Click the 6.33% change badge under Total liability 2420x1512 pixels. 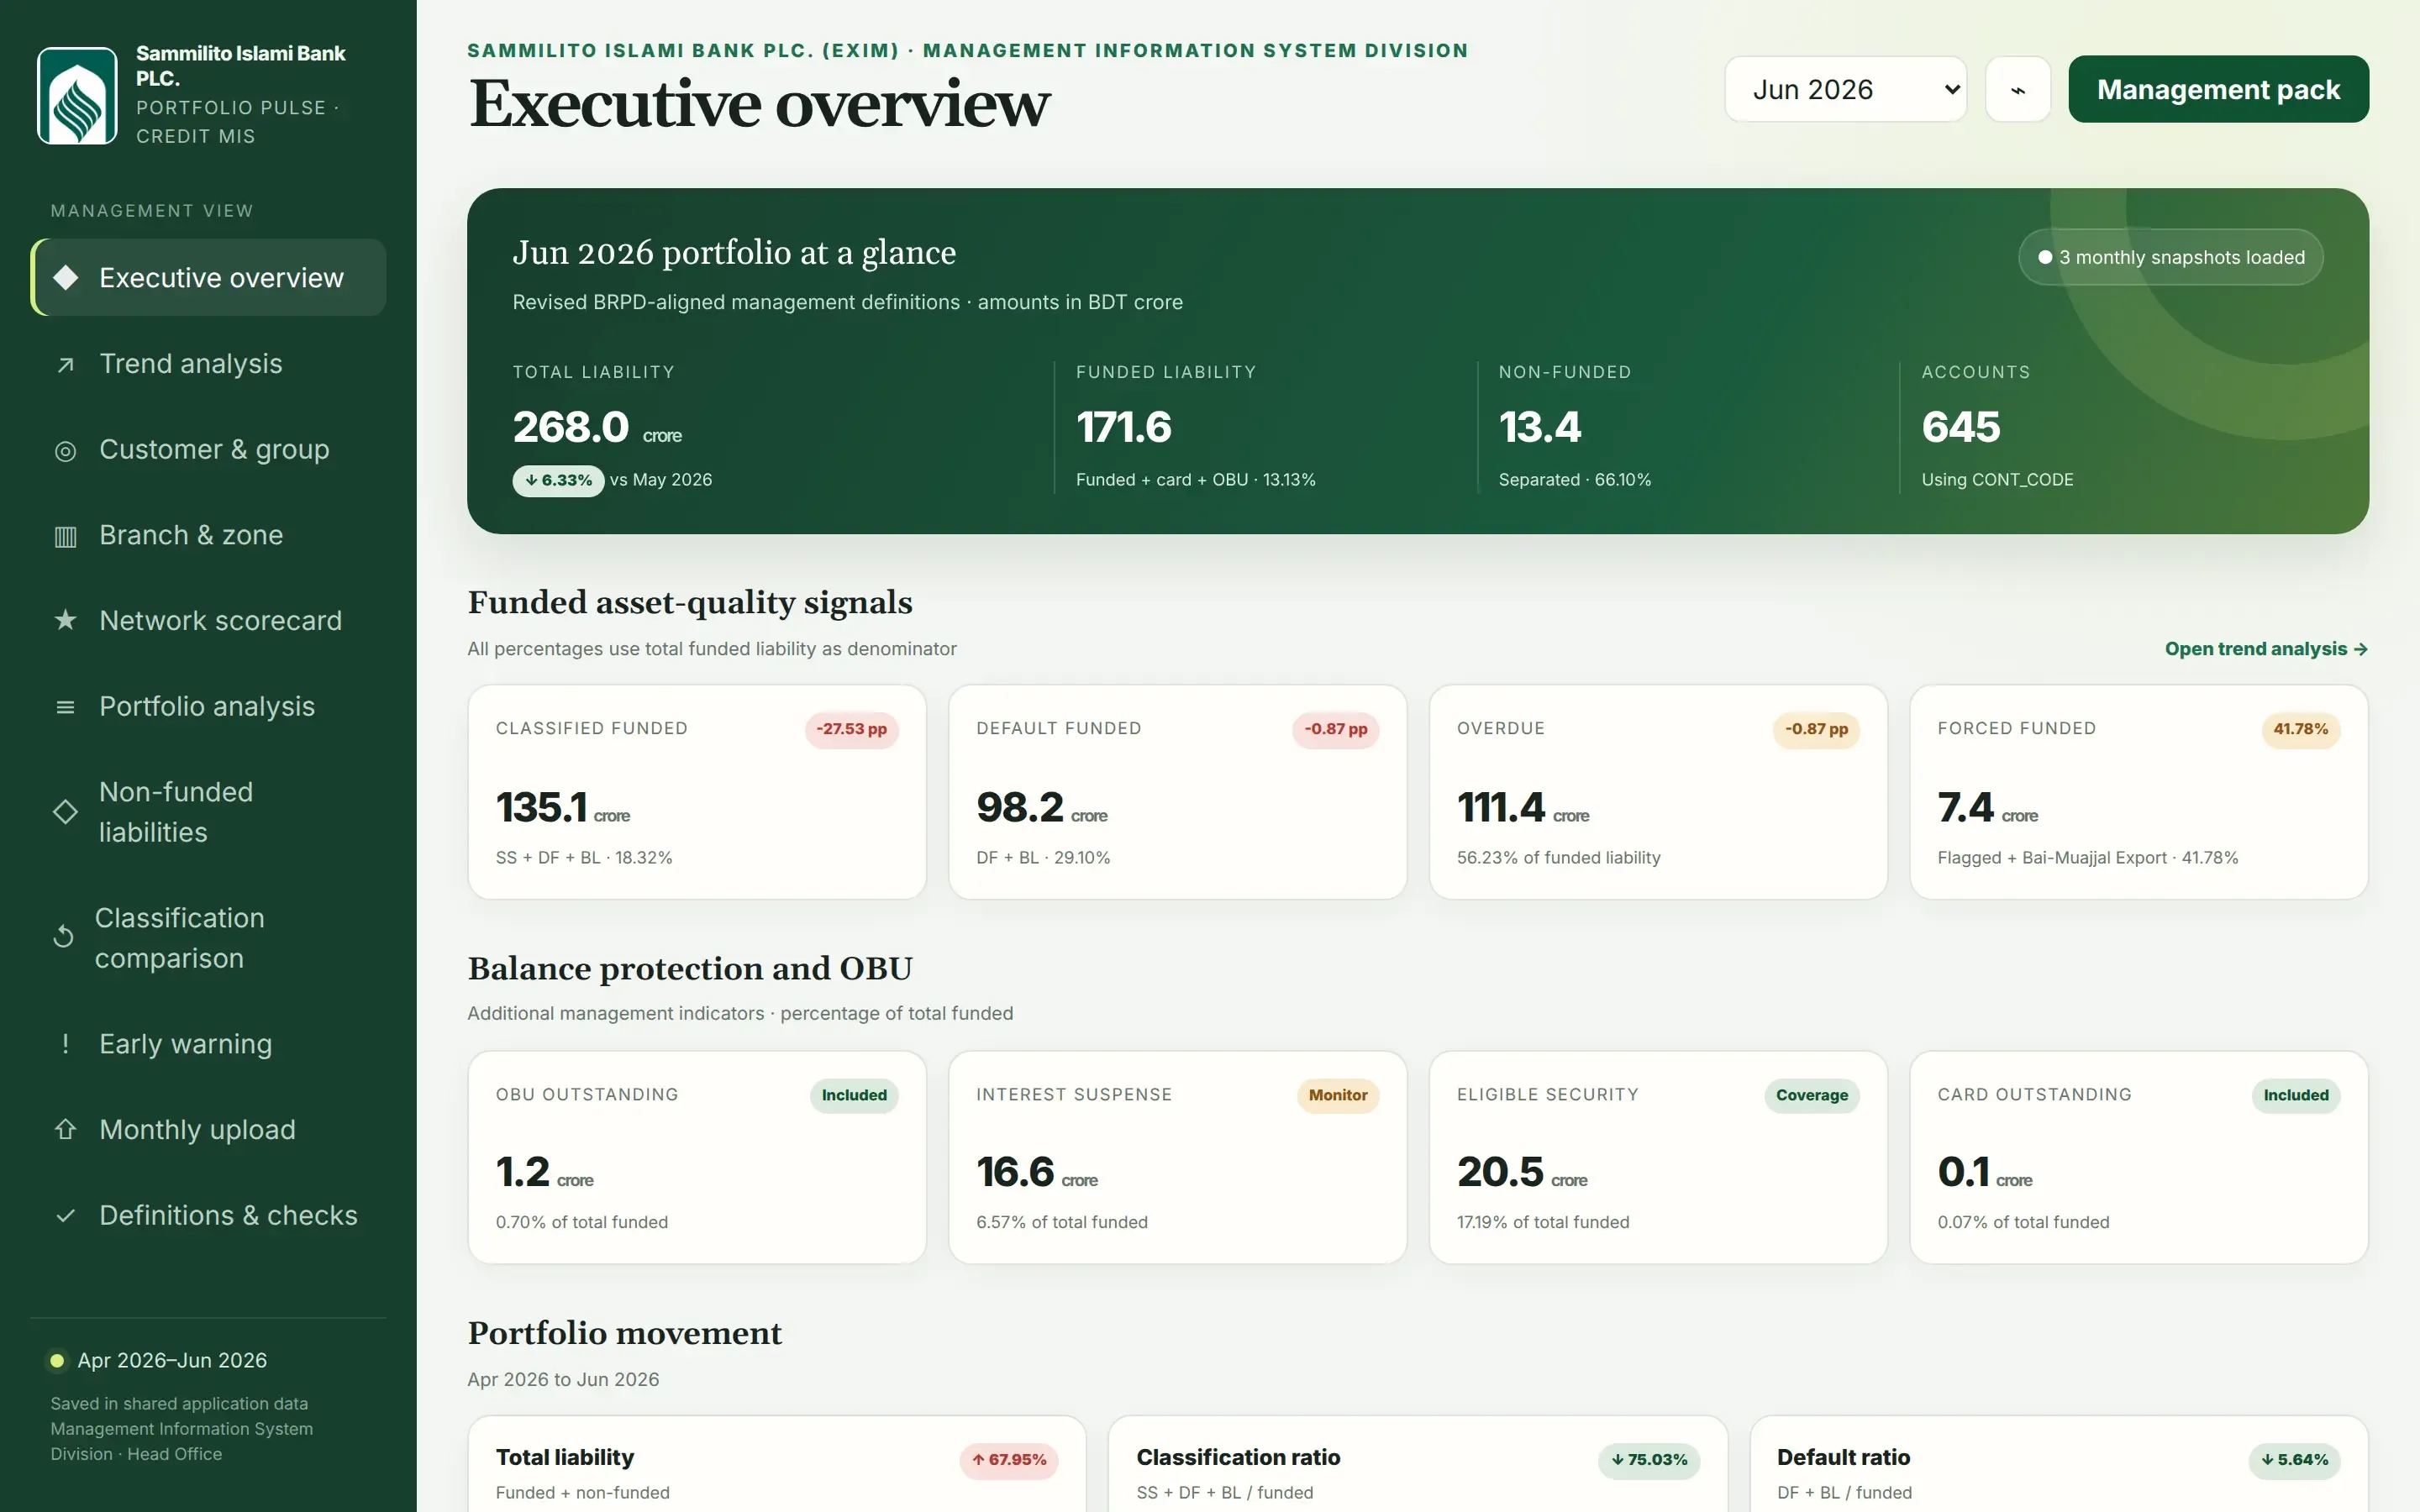558,480
